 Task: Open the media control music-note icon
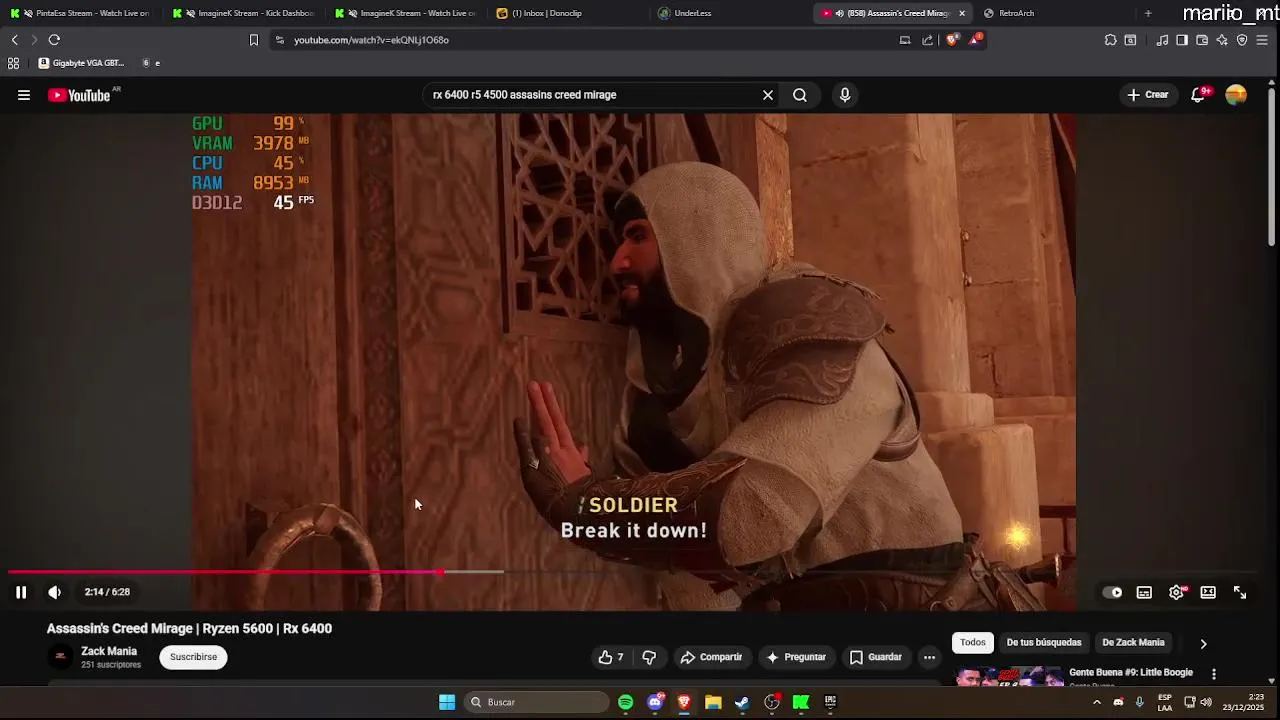[1162, 40]
